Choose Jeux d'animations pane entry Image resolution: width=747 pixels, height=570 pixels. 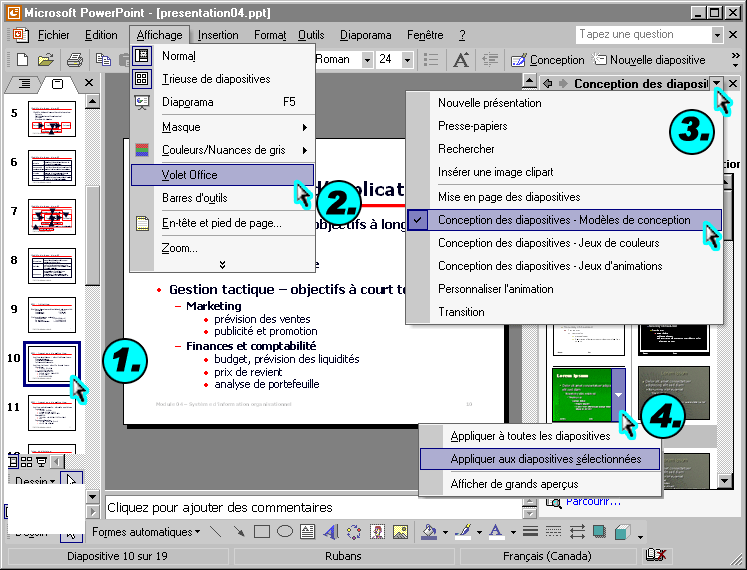click(565, 266)
